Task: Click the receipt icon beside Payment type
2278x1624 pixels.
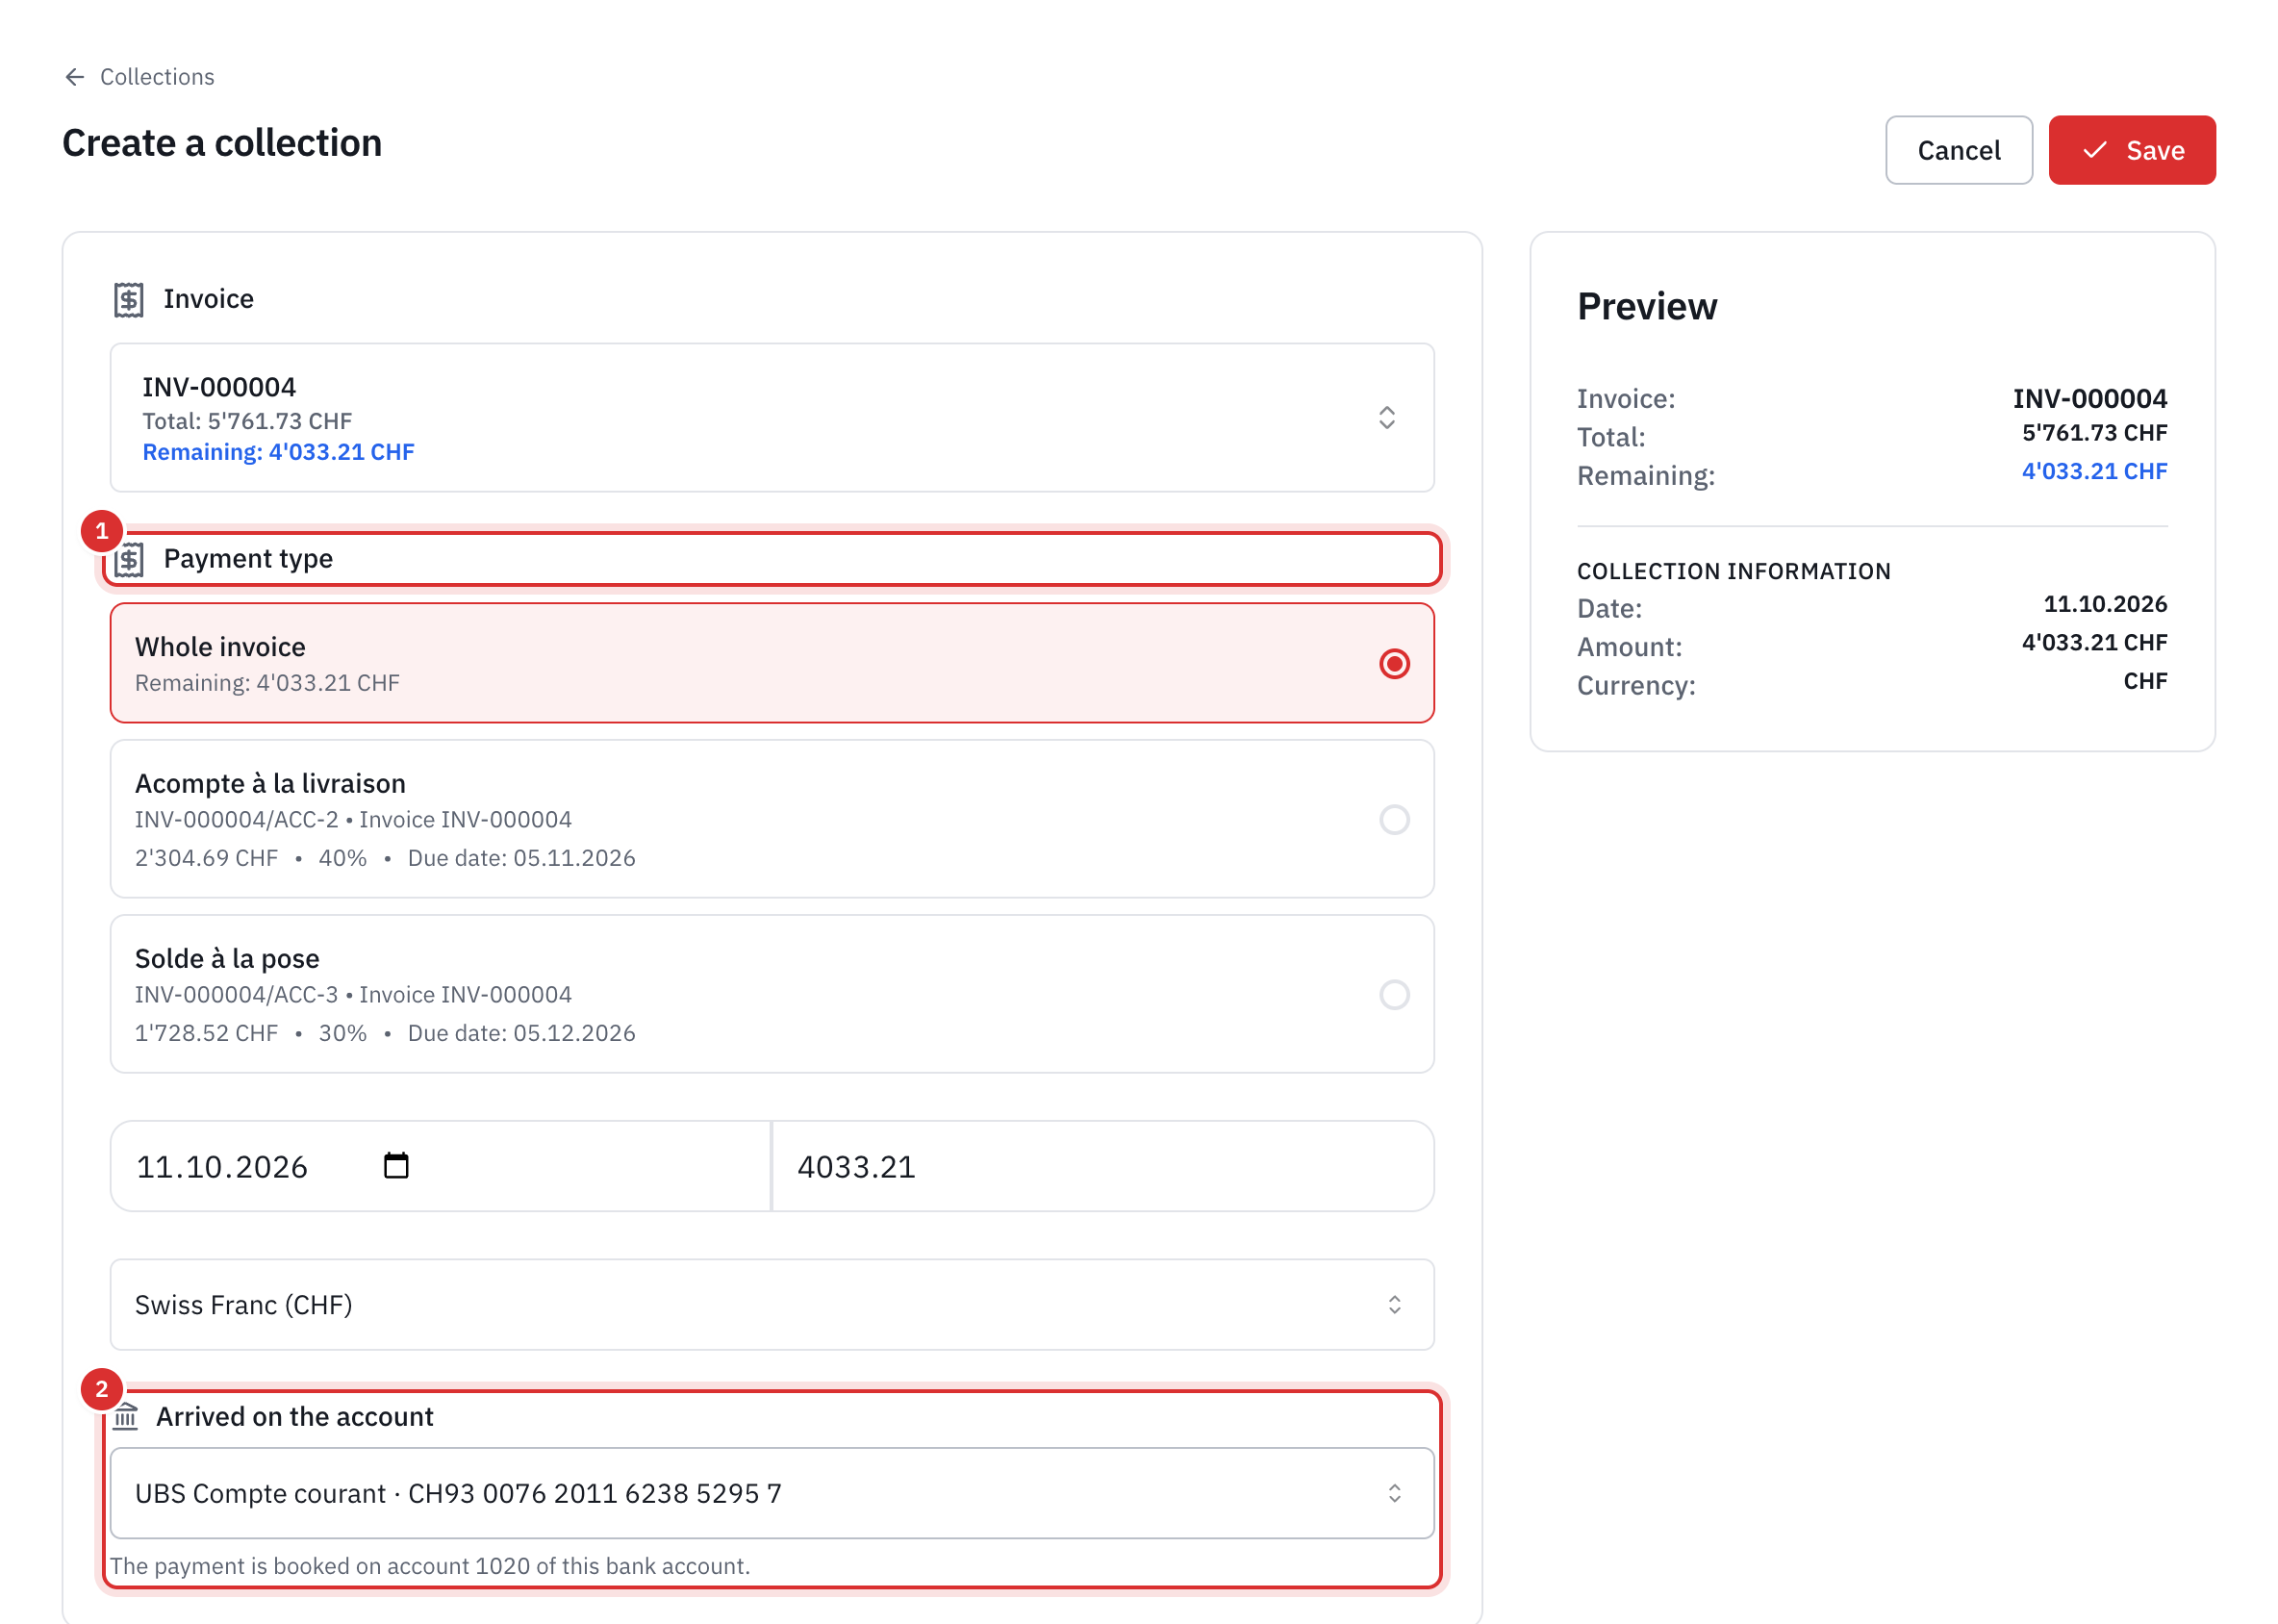Action: pos(129,559)
